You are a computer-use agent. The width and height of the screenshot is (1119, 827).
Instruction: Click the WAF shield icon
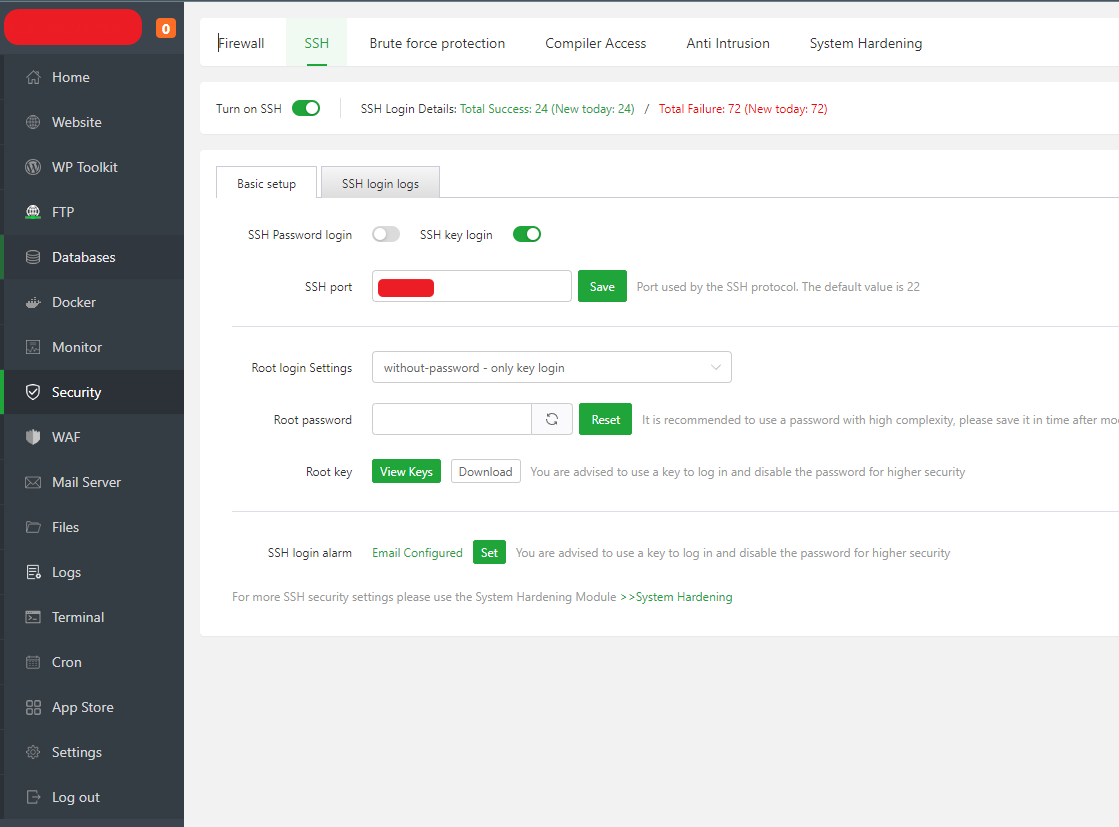tap(33, 437)
